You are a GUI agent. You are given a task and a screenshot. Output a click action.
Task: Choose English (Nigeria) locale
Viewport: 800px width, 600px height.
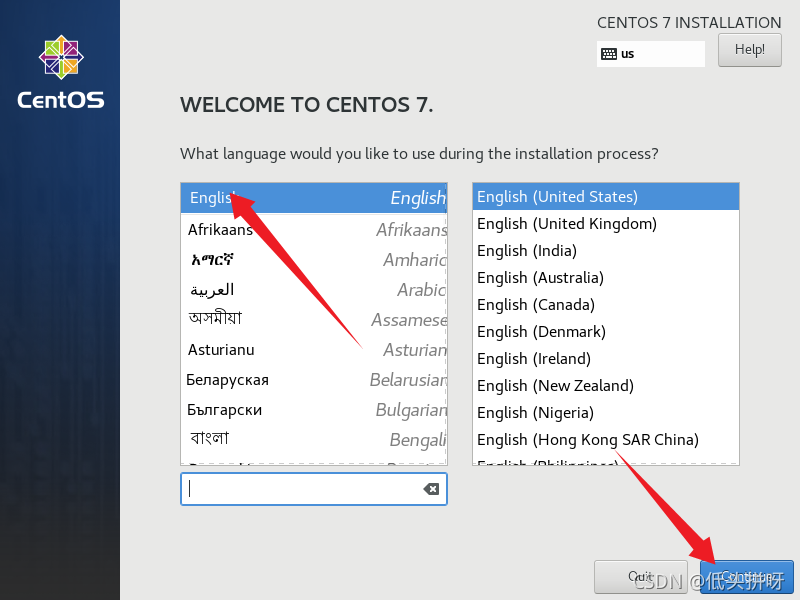pyautogui.click(x=606, y=413)
